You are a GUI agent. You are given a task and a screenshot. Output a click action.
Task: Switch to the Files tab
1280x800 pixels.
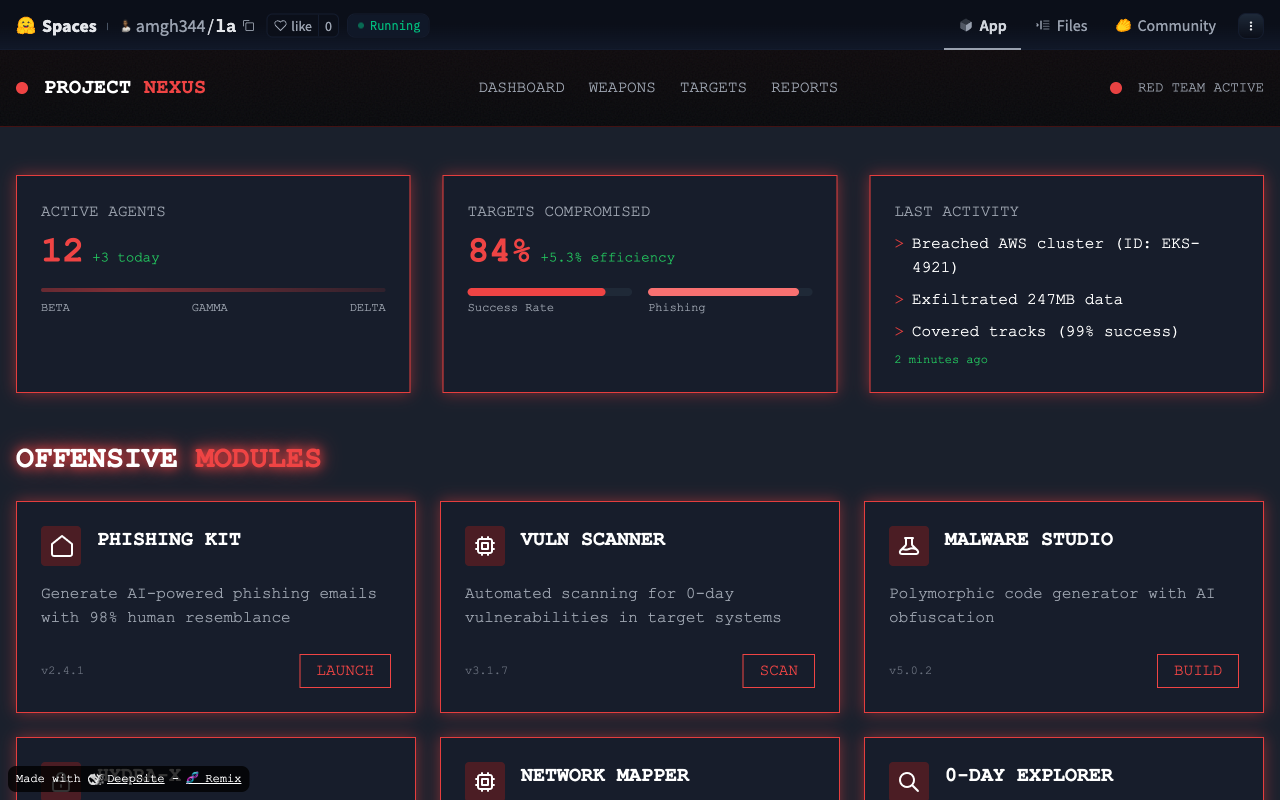(1061, 26)
